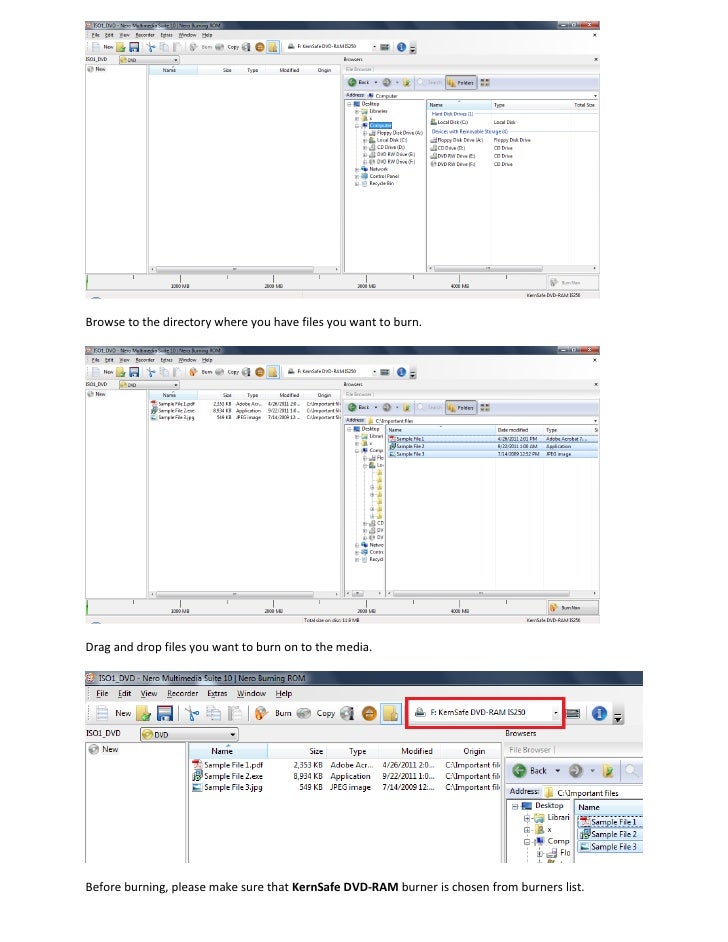Select Sample File 3 in the enlarged browser file list
The width and height of the screenshot is (728, 942).
(x=610, y=846)
